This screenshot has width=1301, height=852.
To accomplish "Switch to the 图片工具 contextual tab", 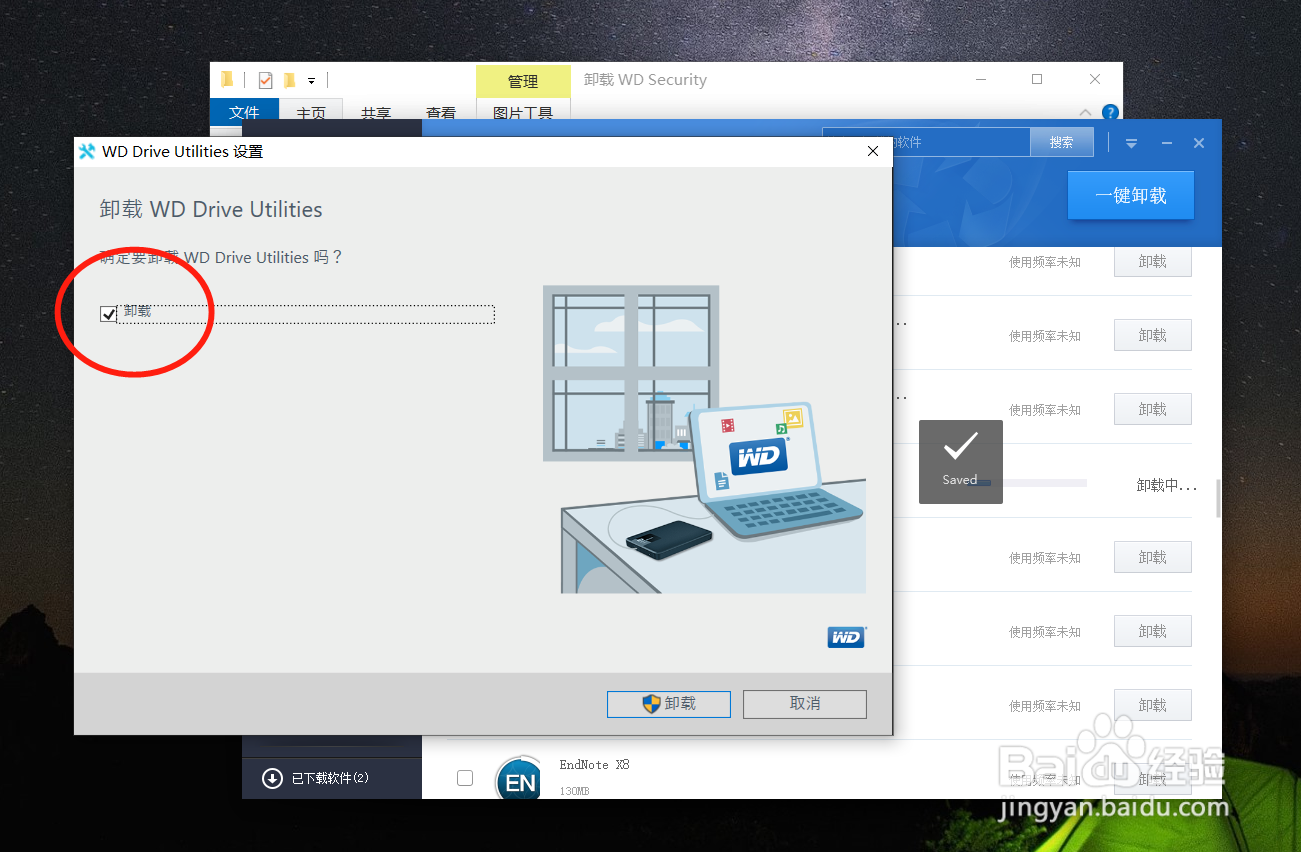I will tap(523, 114).
